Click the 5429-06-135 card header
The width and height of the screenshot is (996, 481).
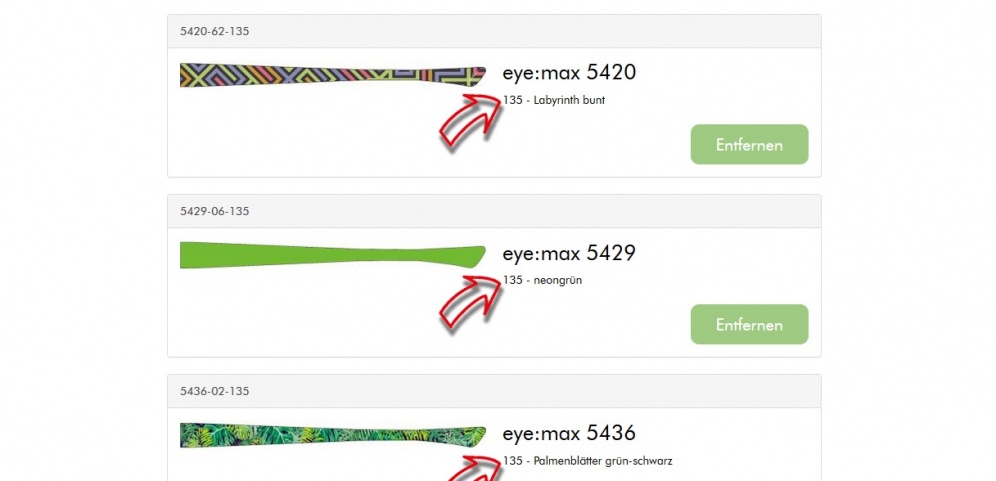tap(494, 211)
